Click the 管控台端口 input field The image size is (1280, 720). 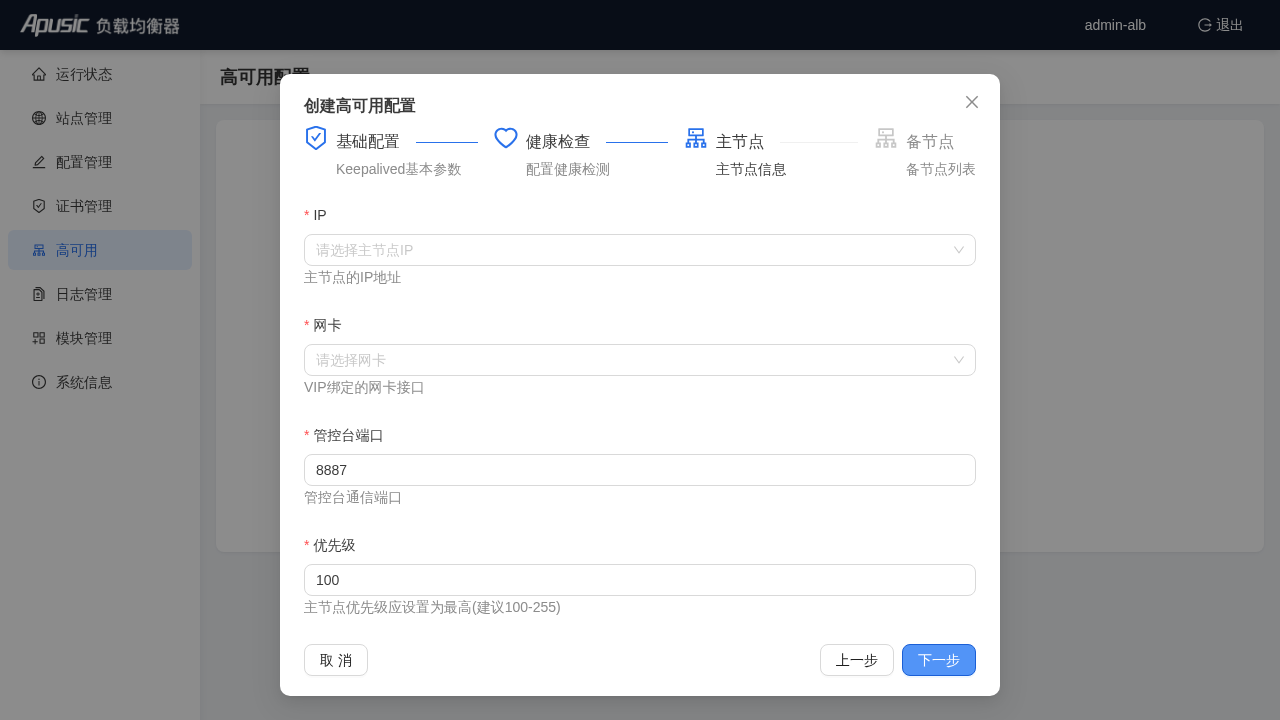point(640,470)
